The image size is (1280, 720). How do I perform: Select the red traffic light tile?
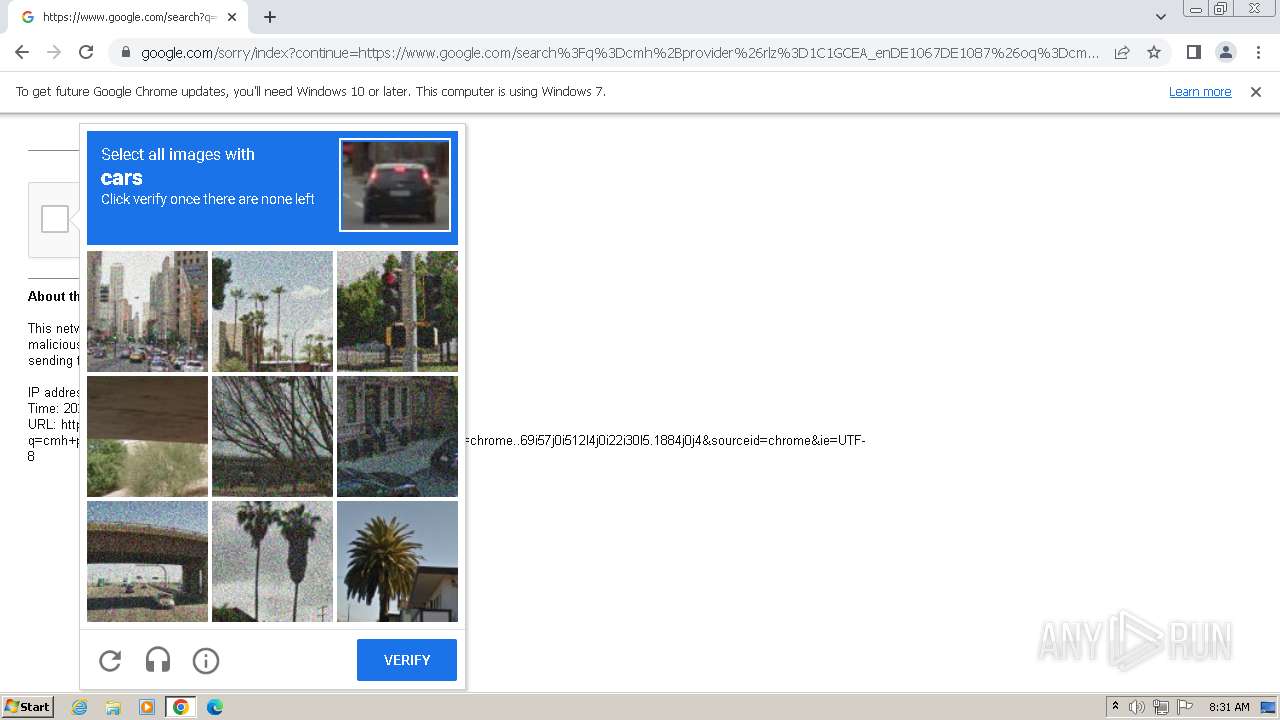(397, 311)
